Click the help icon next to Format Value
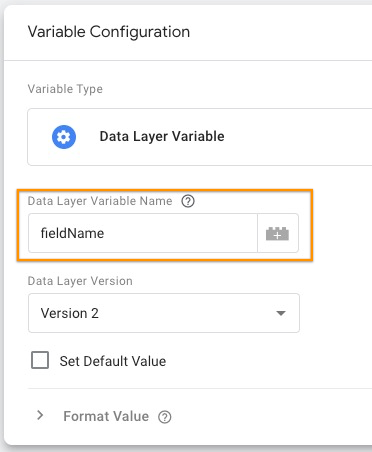This screenshot has width=372, height=452. 165,417
